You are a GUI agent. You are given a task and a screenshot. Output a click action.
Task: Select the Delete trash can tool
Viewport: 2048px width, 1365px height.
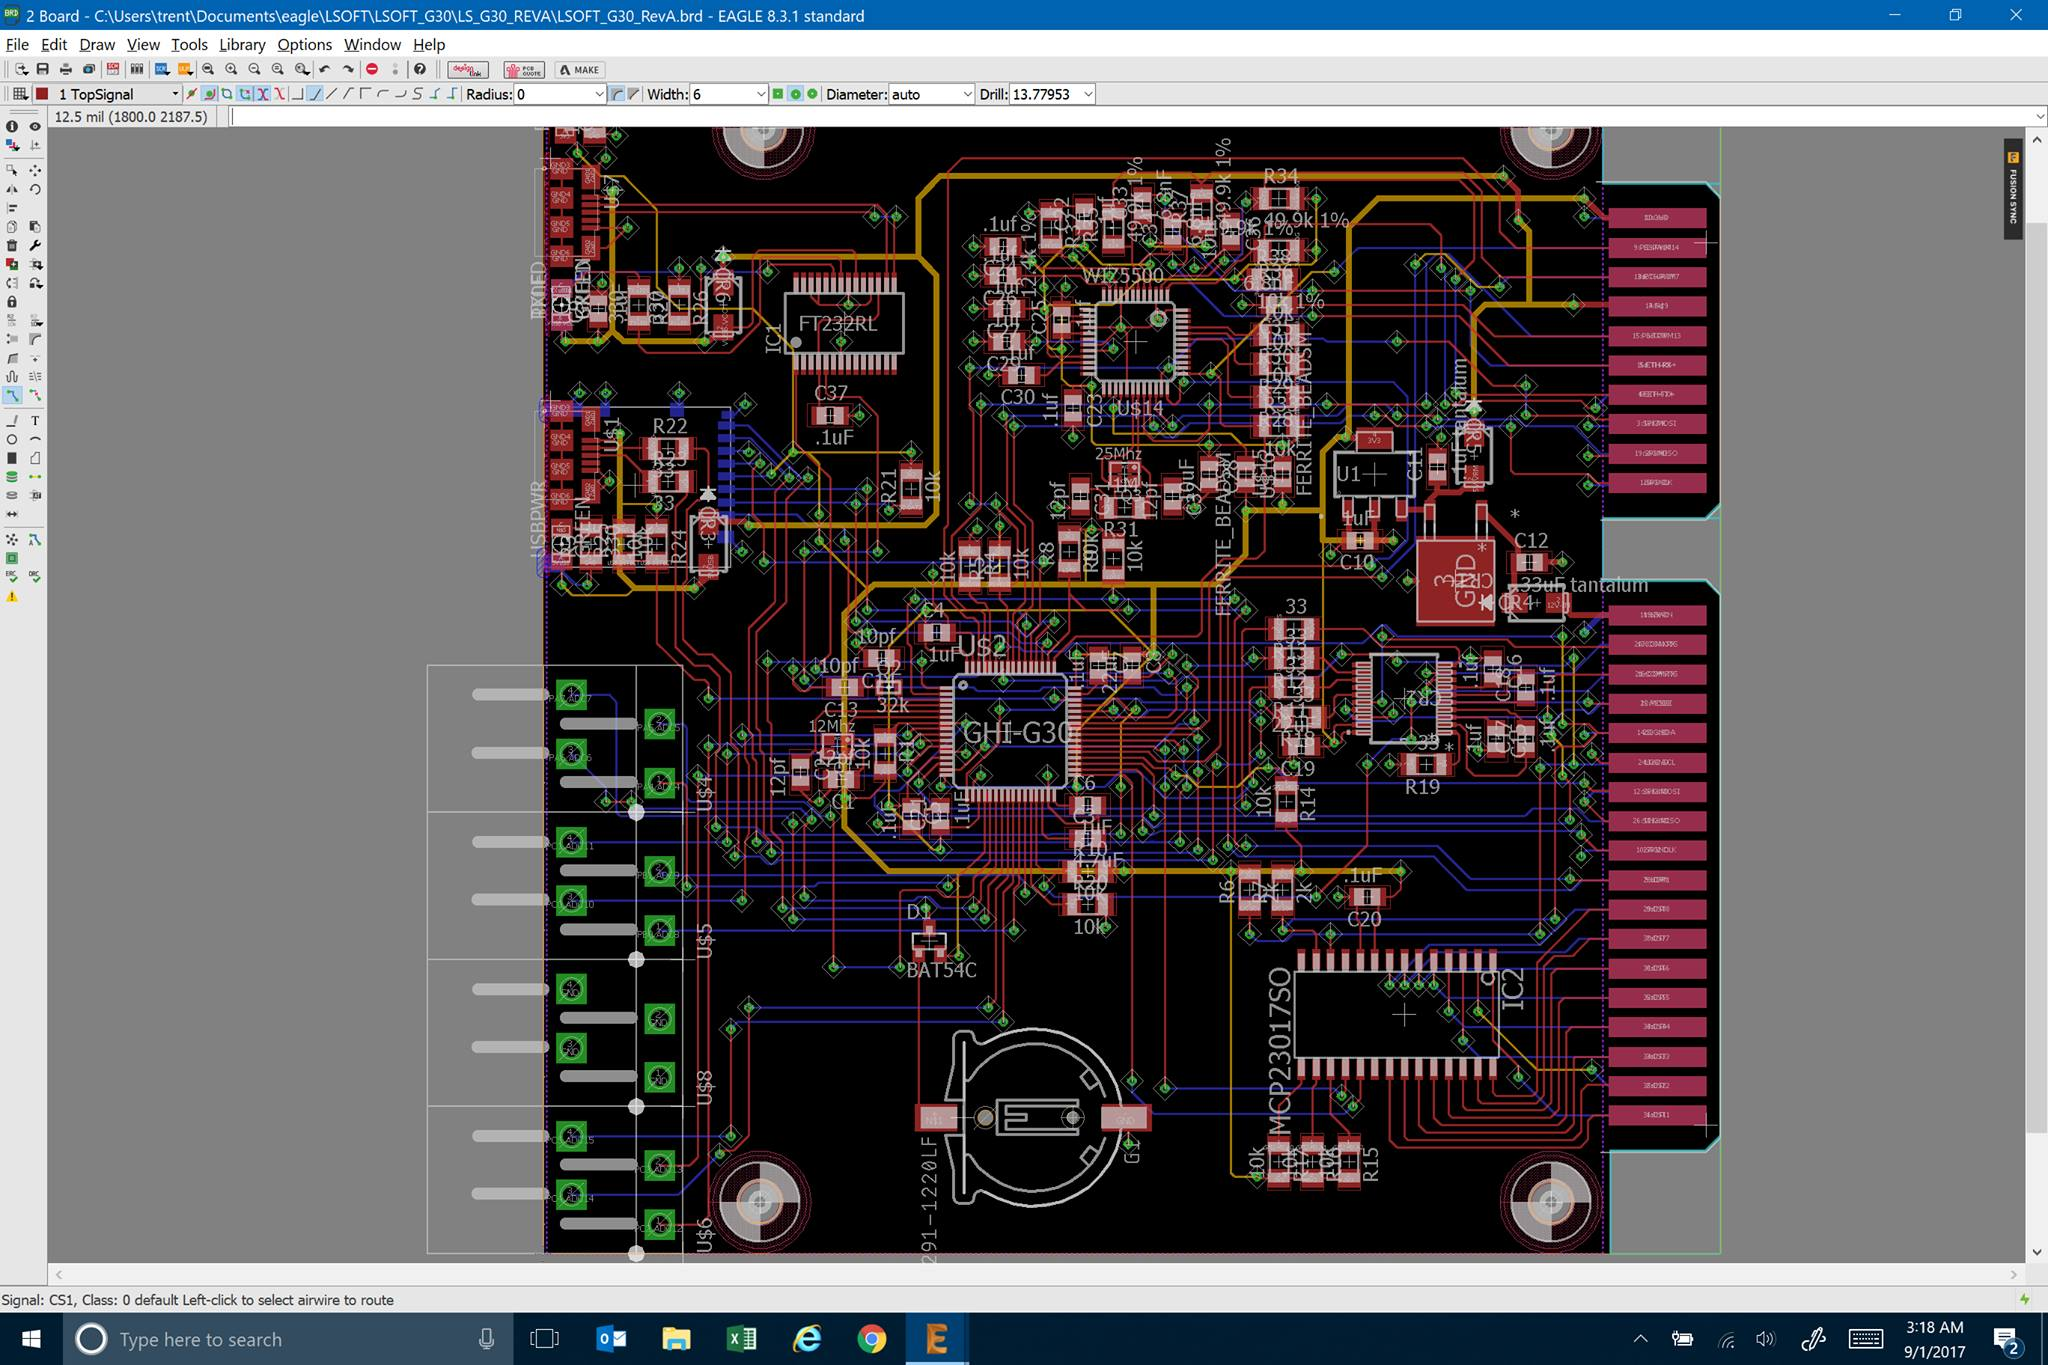12,245
